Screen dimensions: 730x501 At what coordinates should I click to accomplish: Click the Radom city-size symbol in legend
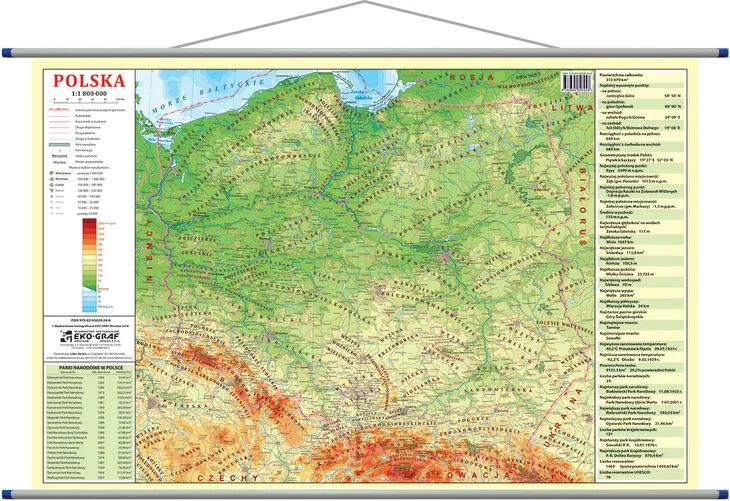click(x=51, y=190)
